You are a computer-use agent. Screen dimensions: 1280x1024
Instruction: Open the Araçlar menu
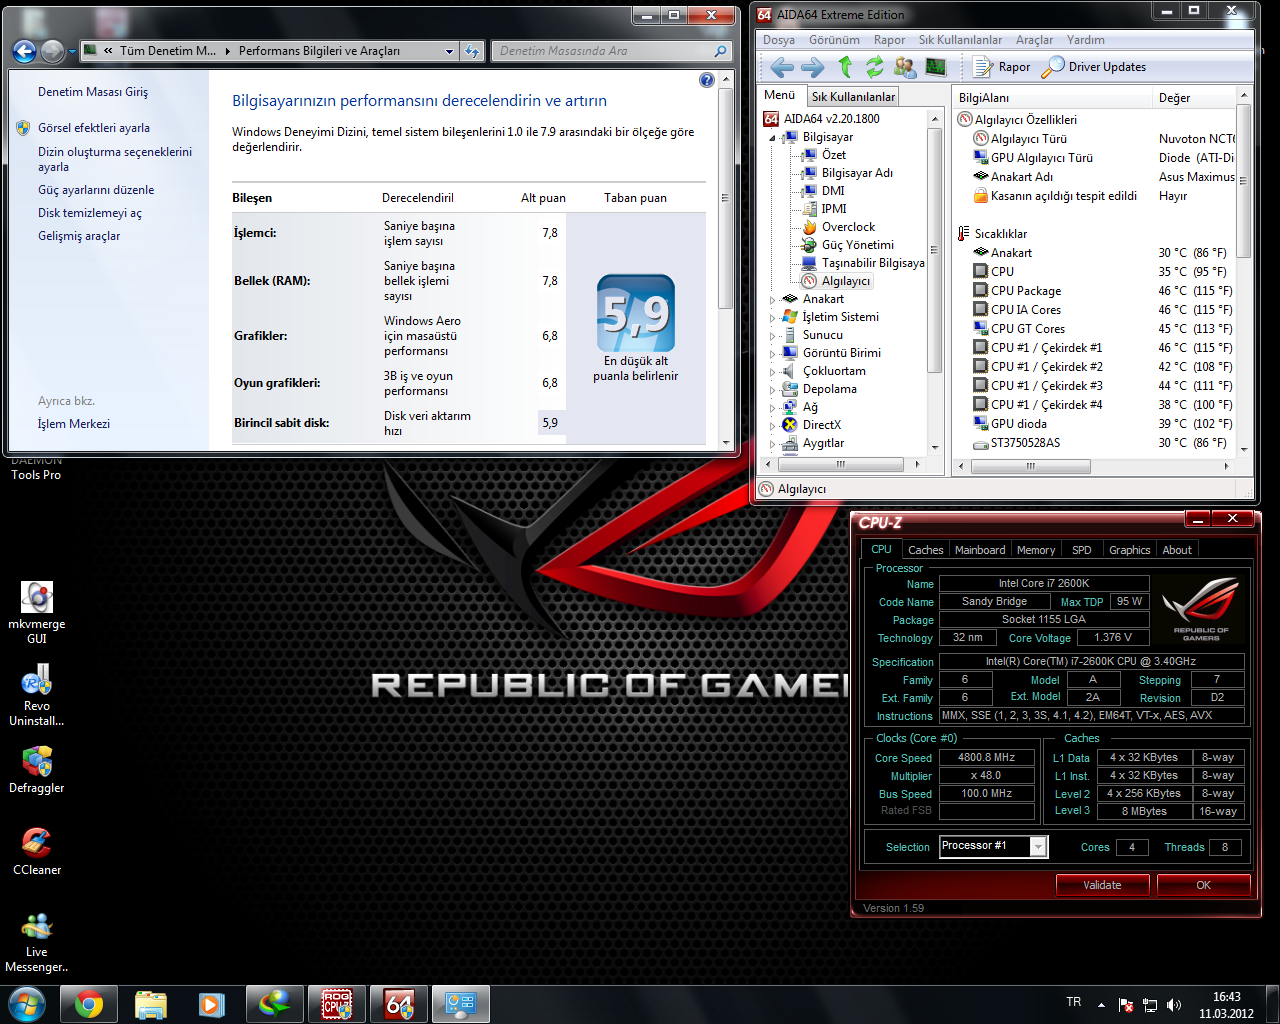point(1034,40)
